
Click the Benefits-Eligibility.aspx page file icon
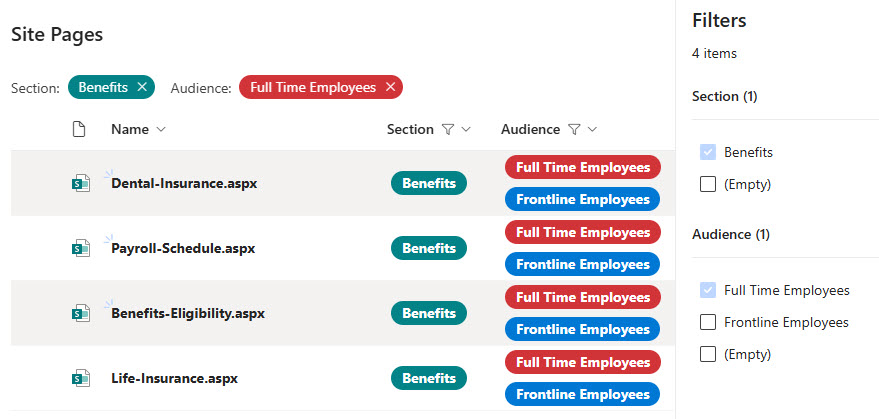(x=81, y=314)
